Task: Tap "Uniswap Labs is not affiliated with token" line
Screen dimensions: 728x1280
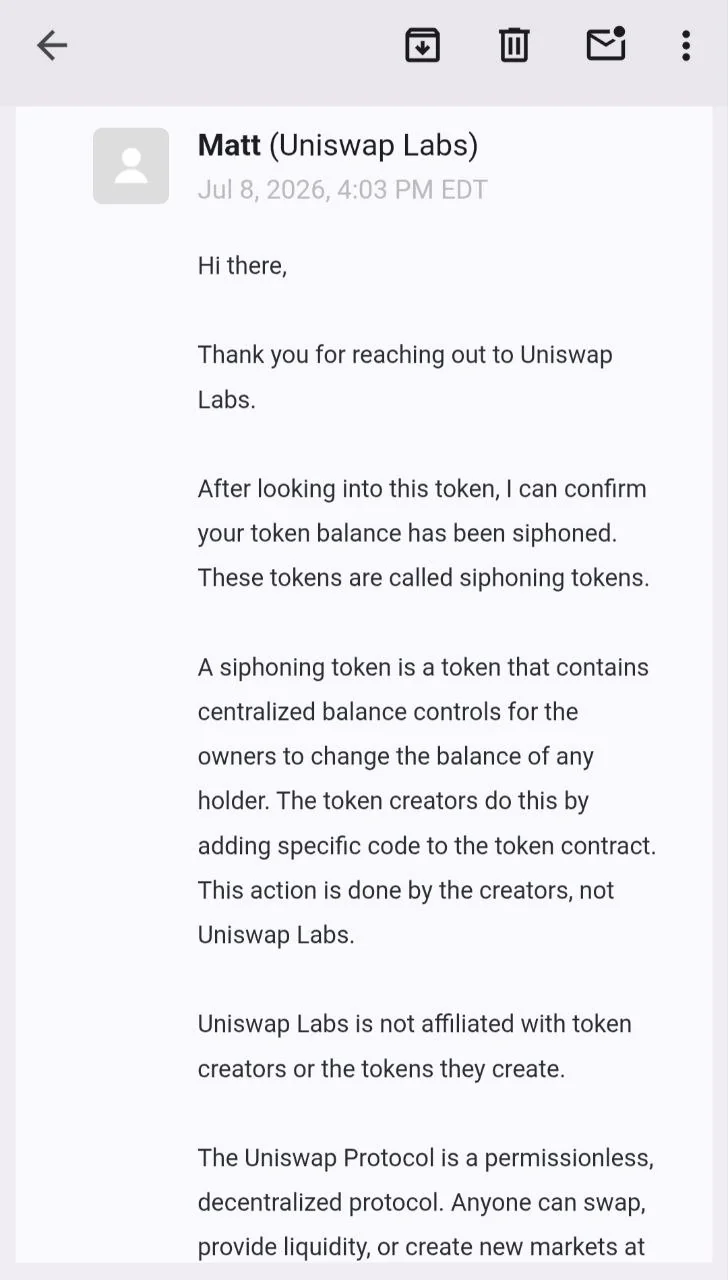Action: click(x=415, y=1024)
